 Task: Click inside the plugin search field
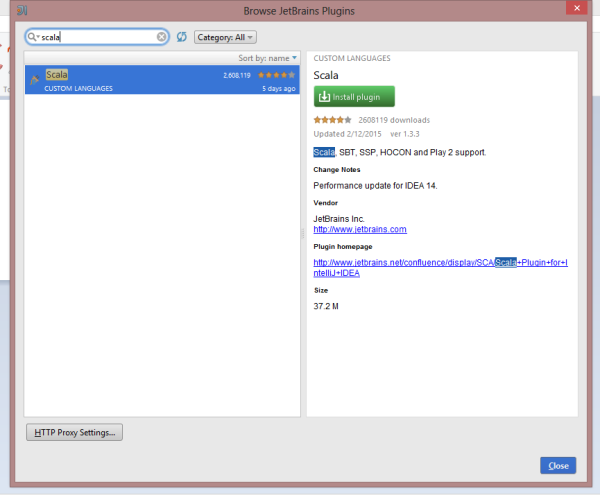pyautogui.click(x=100, y=37)
